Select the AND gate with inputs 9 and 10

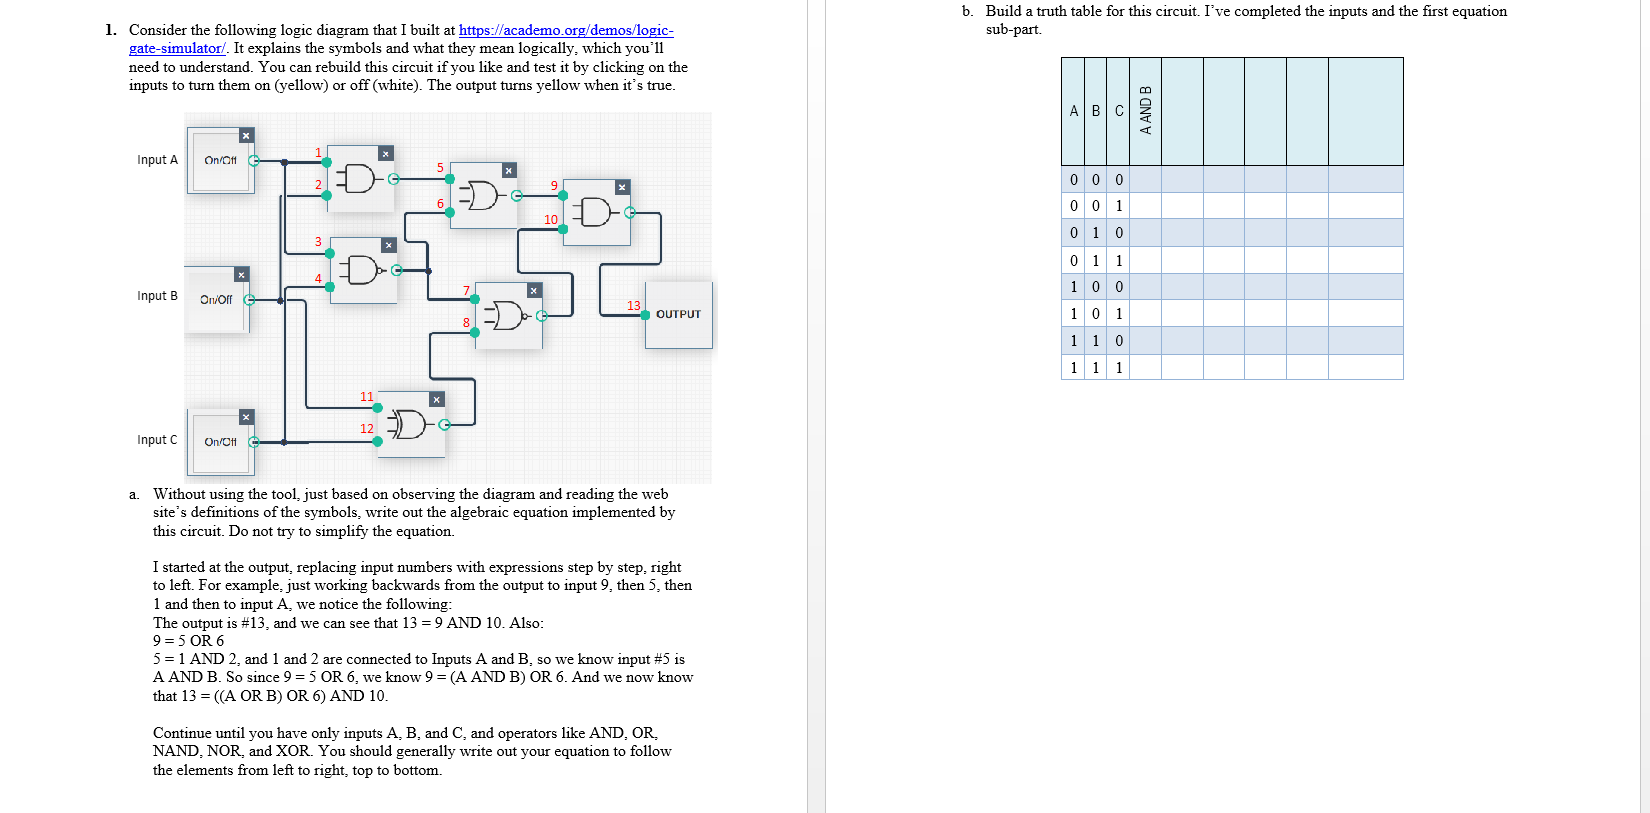click(596, 212)
